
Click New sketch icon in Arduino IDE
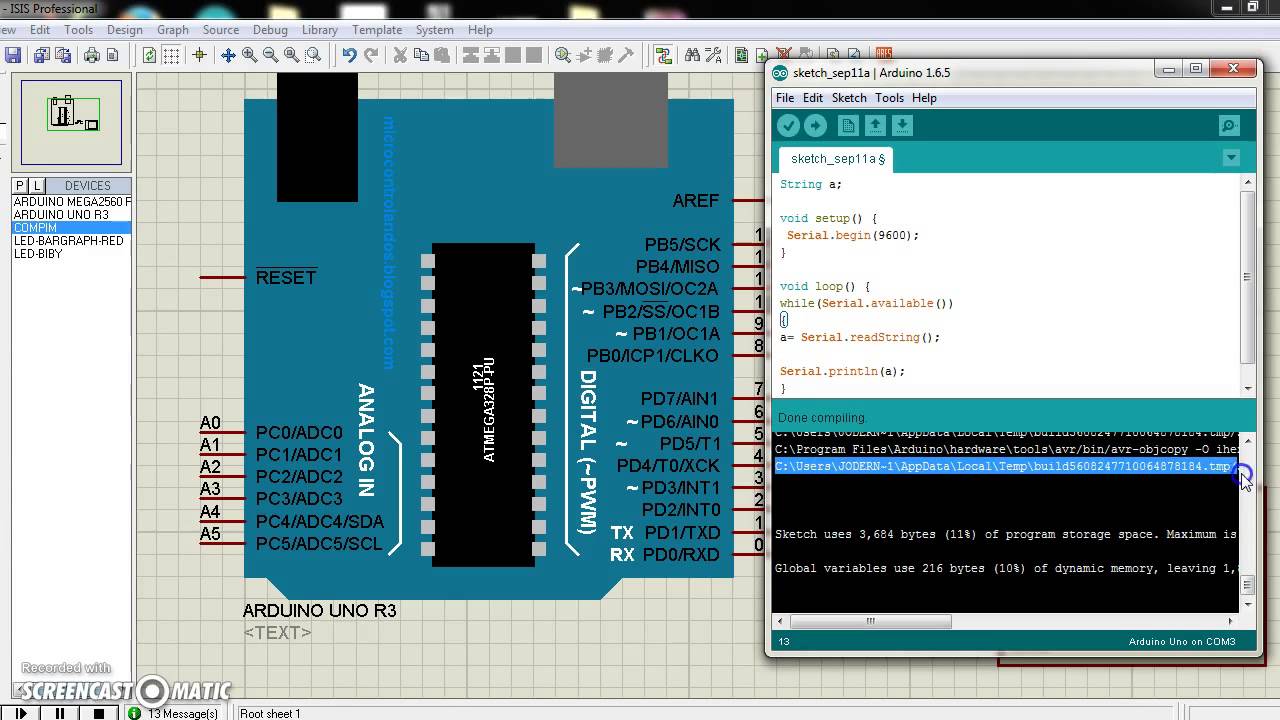coord(848,125)
